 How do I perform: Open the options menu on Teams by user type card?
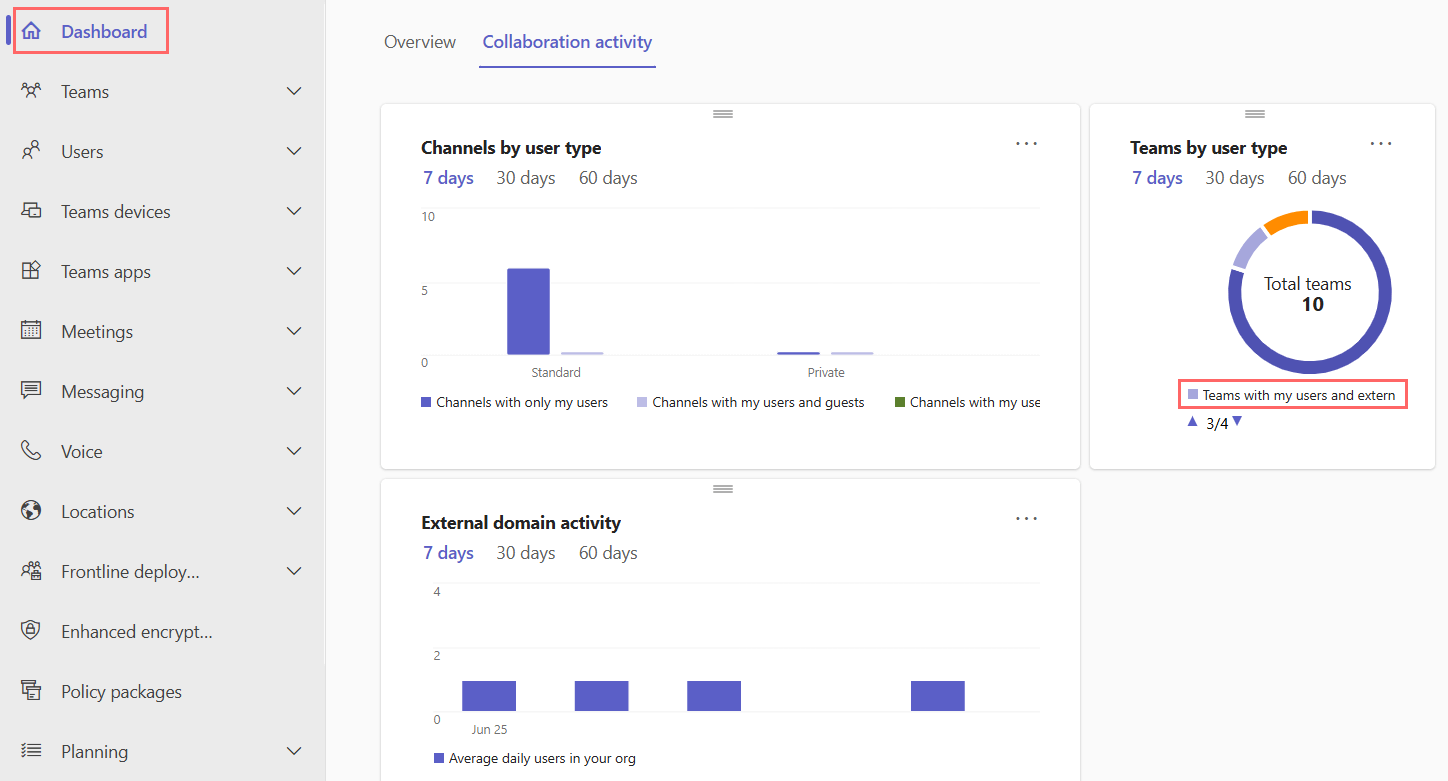point(1381,143)
